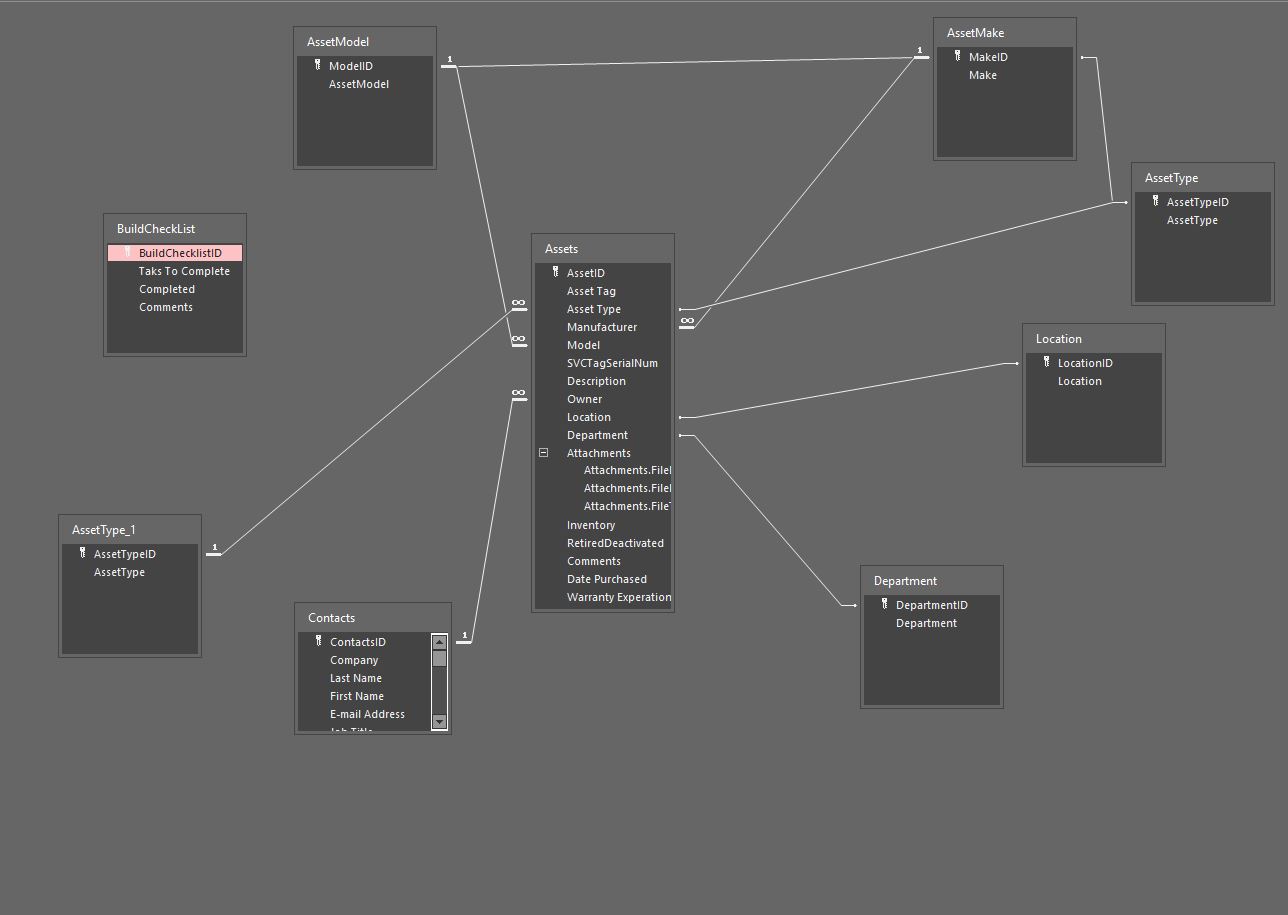Click the ModelID primary key icon
The width and height of the screenshot is (1288, 915).
318,65
